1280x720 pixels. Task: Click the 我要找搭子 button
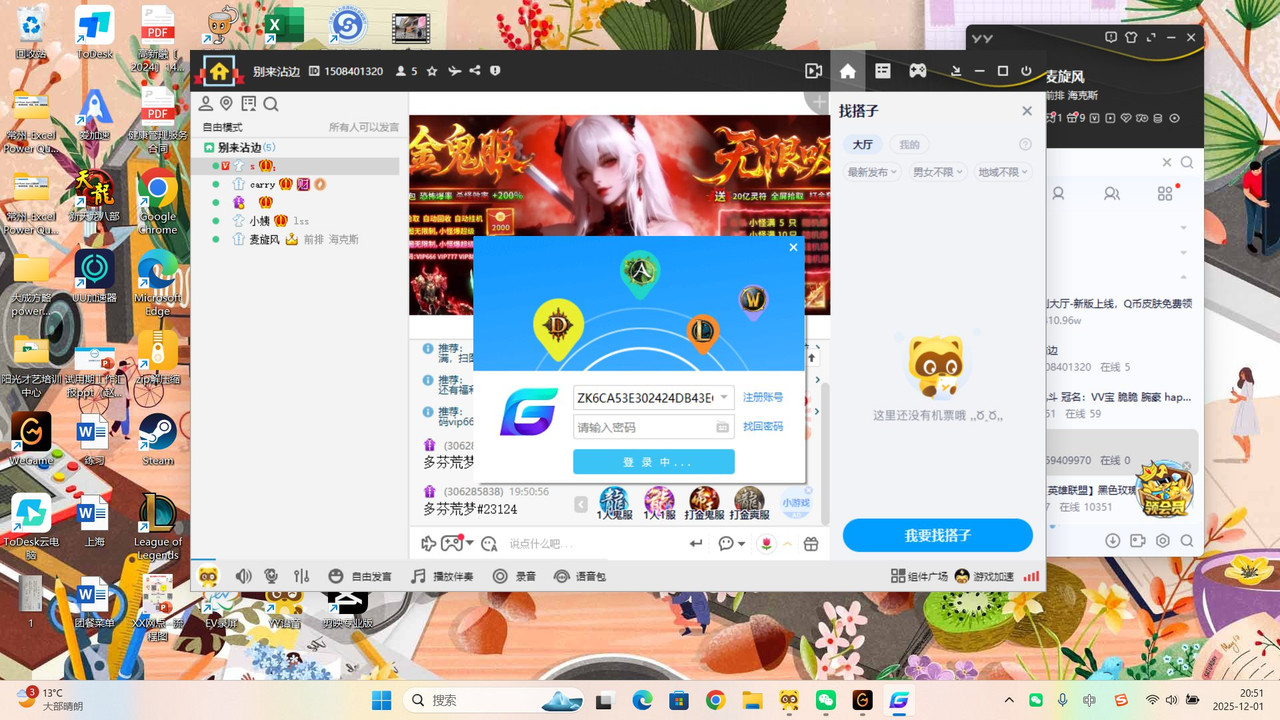tap(938, 535)
